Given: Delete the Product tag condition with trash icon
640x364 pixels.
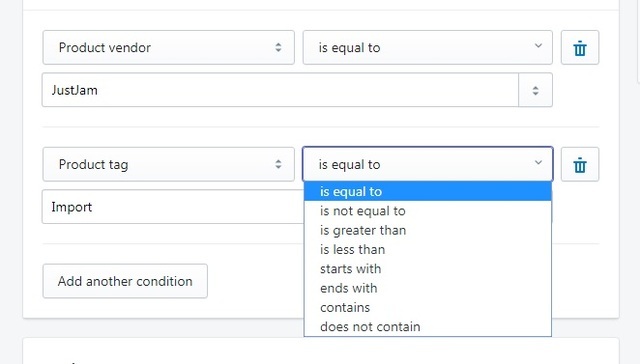Looking at the screenshot, I should (580, 164).
